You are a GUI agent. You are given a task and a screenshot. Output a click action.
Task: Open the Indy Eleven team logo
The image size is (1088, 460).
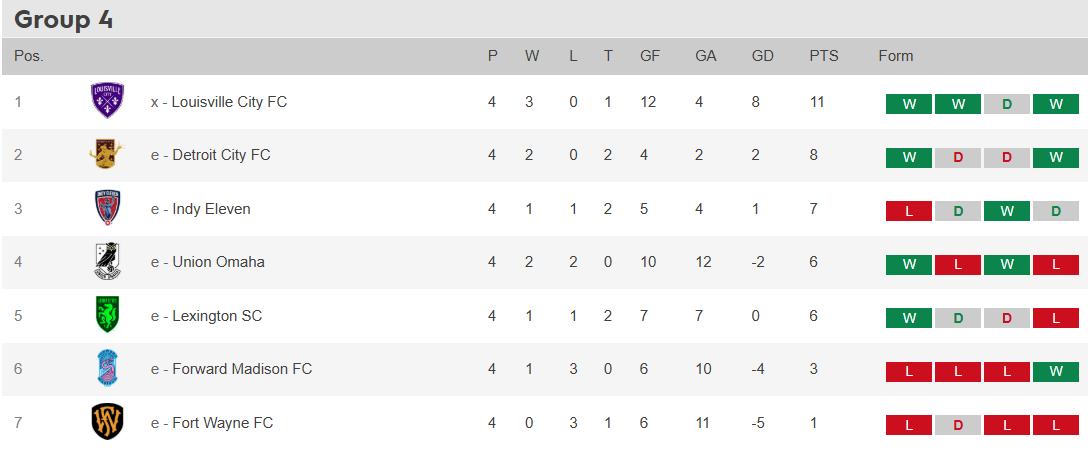(108, 208)
